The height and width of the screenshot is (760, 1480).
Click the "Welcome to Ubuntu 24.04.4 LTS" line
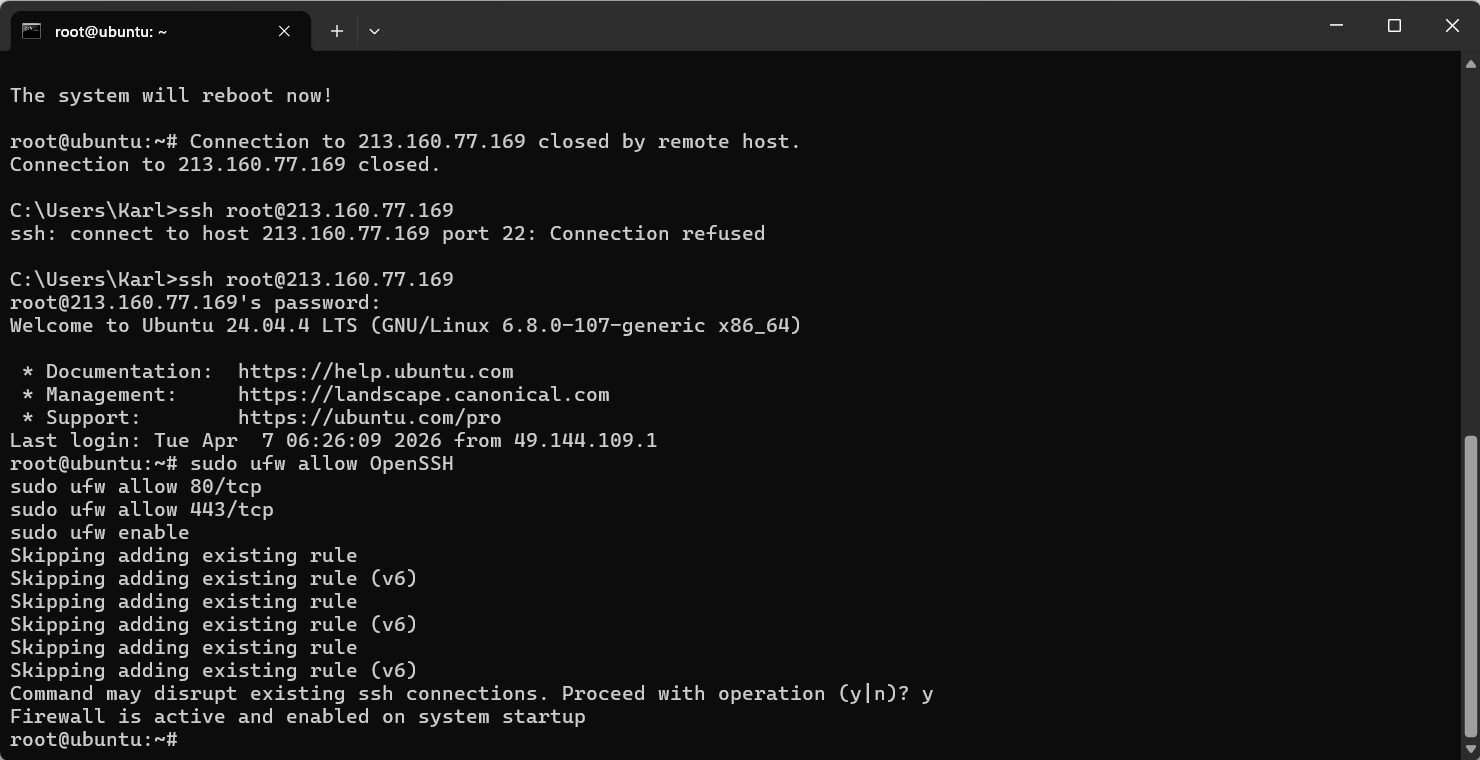click(405, 326)
